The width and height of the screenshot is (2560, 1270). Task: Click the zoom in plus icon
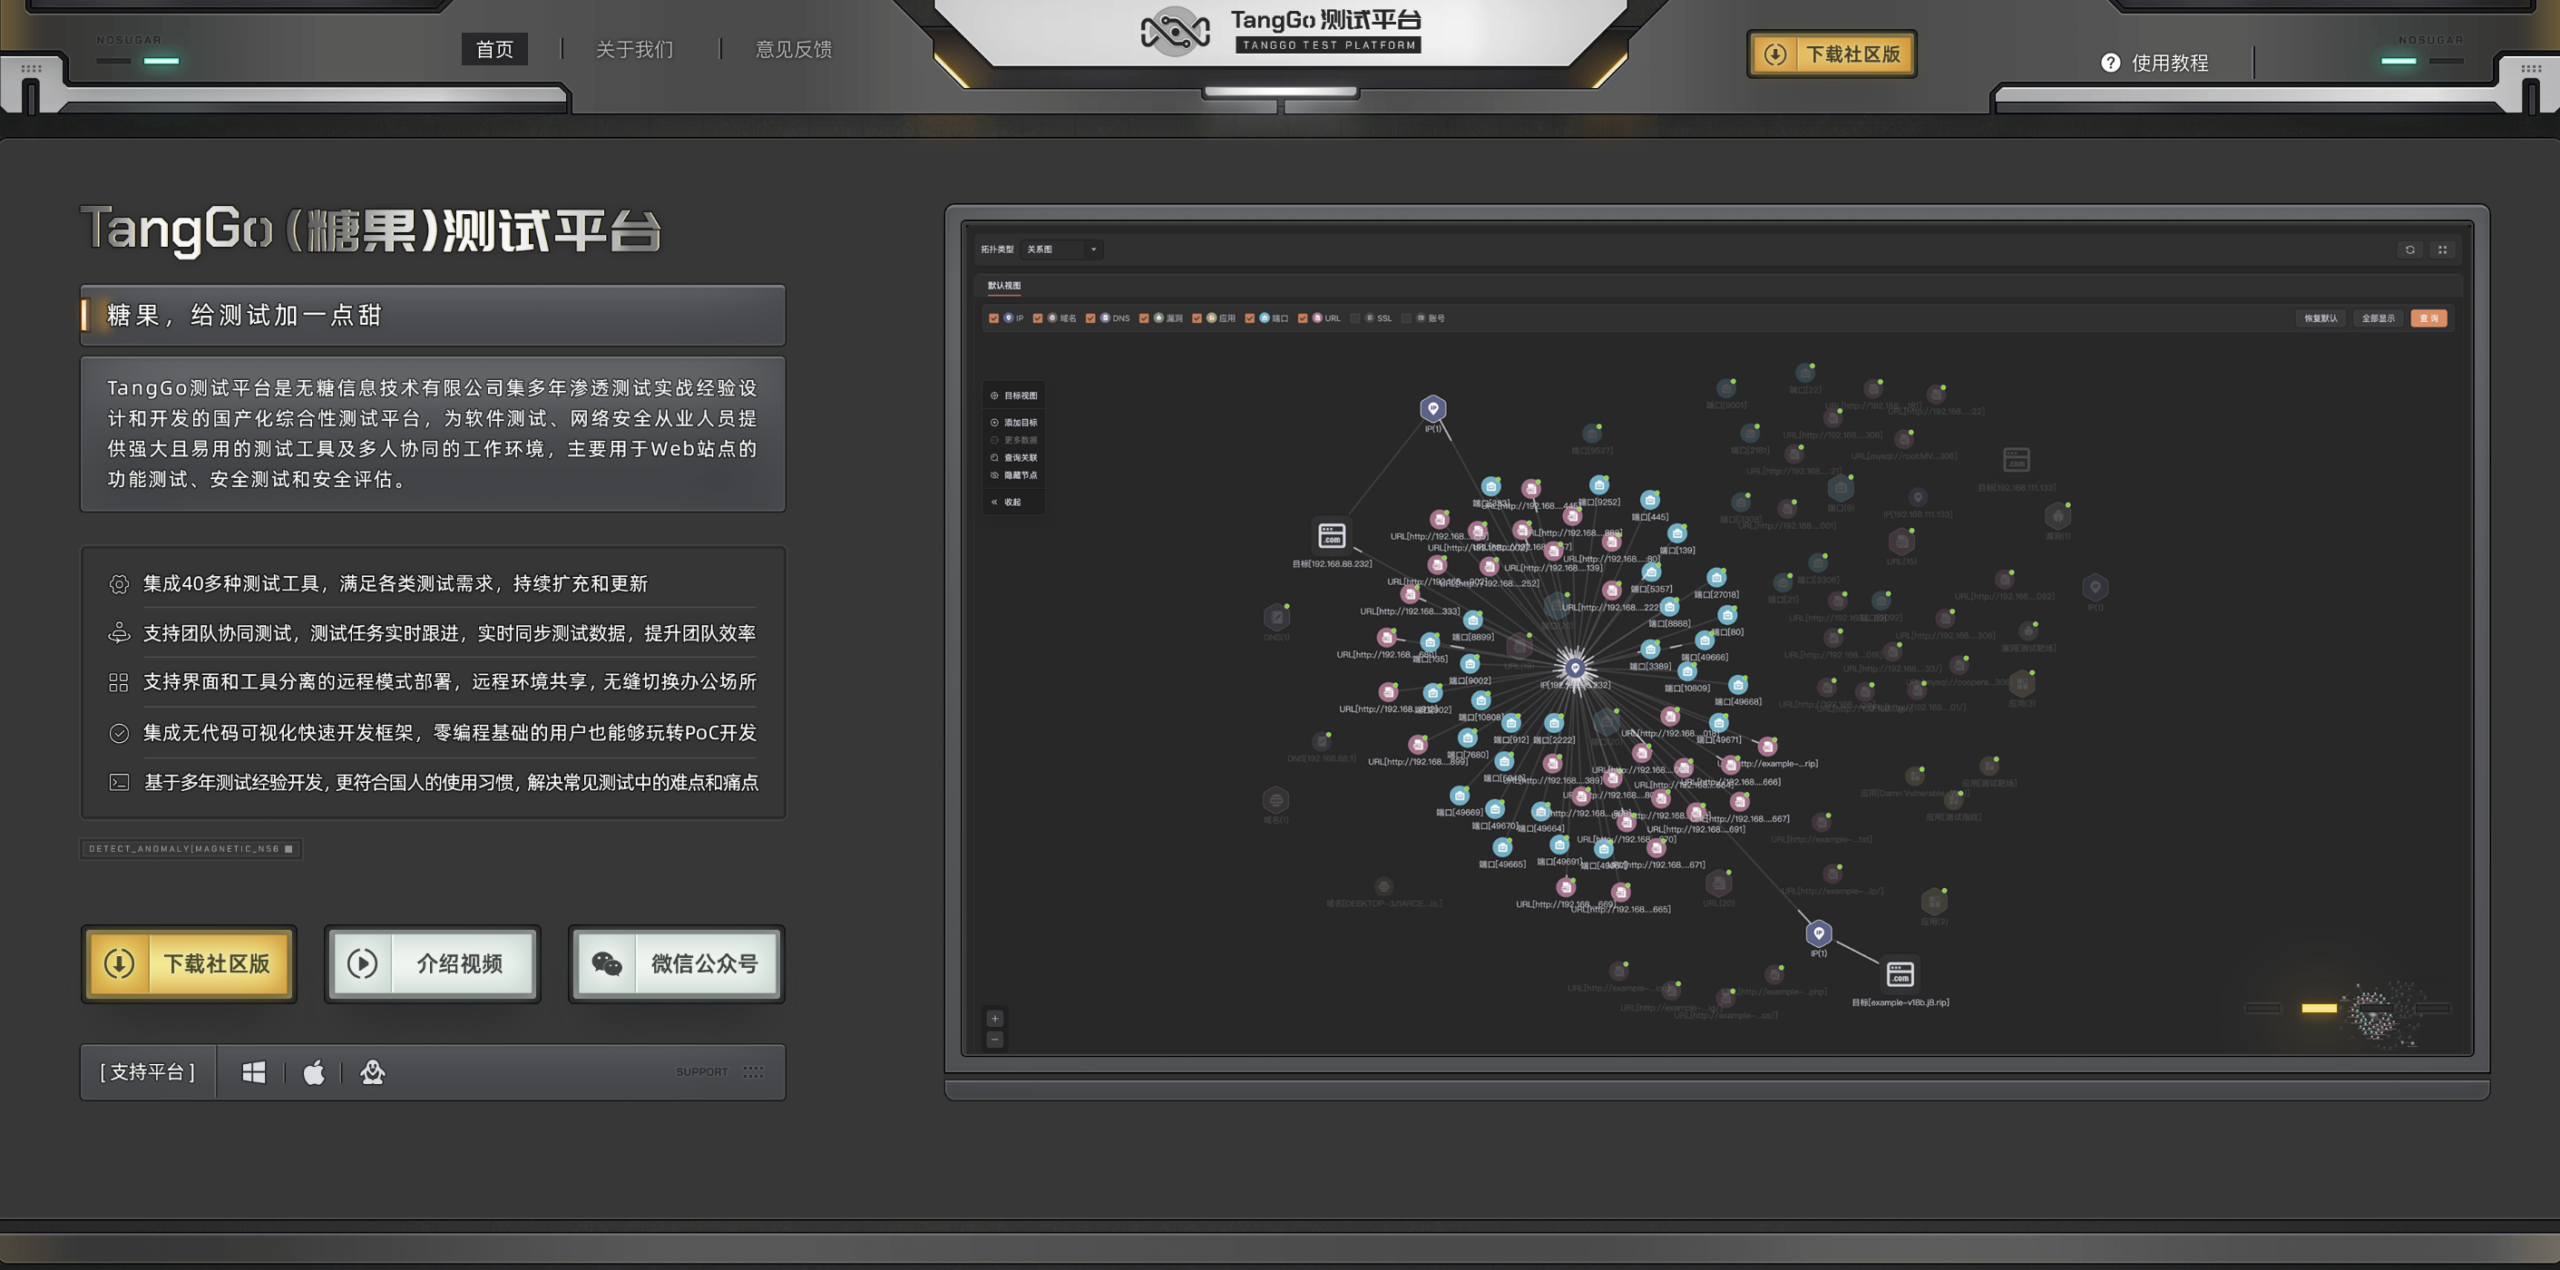[995, 1018]
